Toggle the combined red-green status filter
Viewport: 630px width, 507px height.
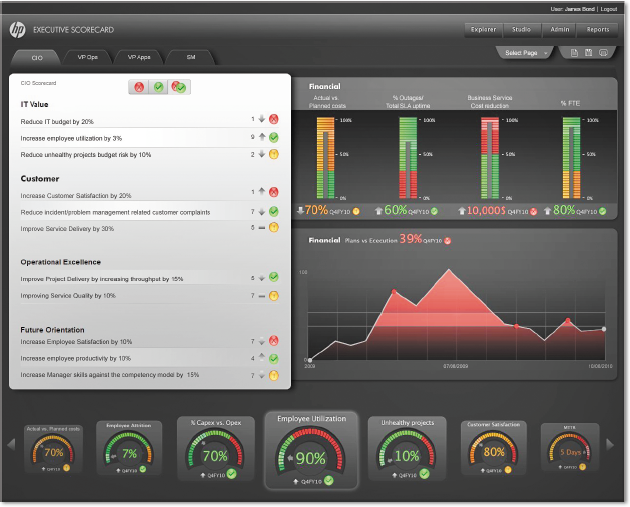[x=178, y=88]
